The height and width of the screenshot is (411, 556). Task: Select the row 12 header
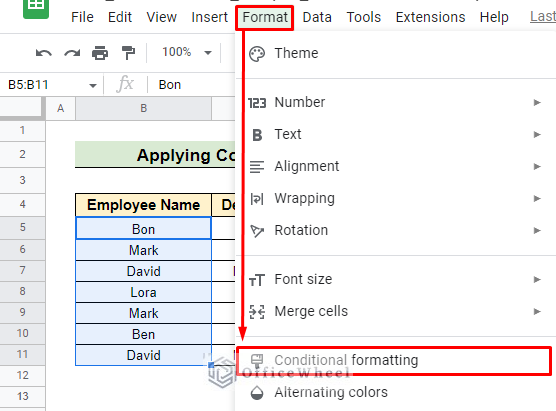(x=22, y=375)
